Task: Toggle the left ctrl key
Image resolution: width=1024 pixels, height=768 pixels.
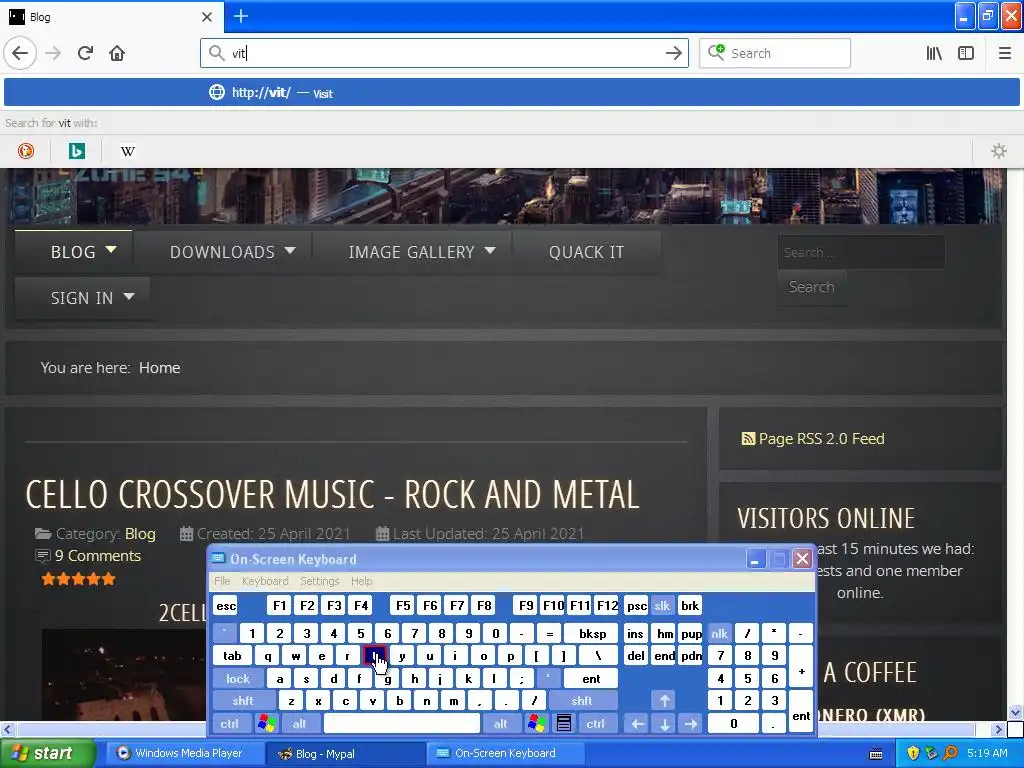Action: pyautogui.click(x=229, y=724)
